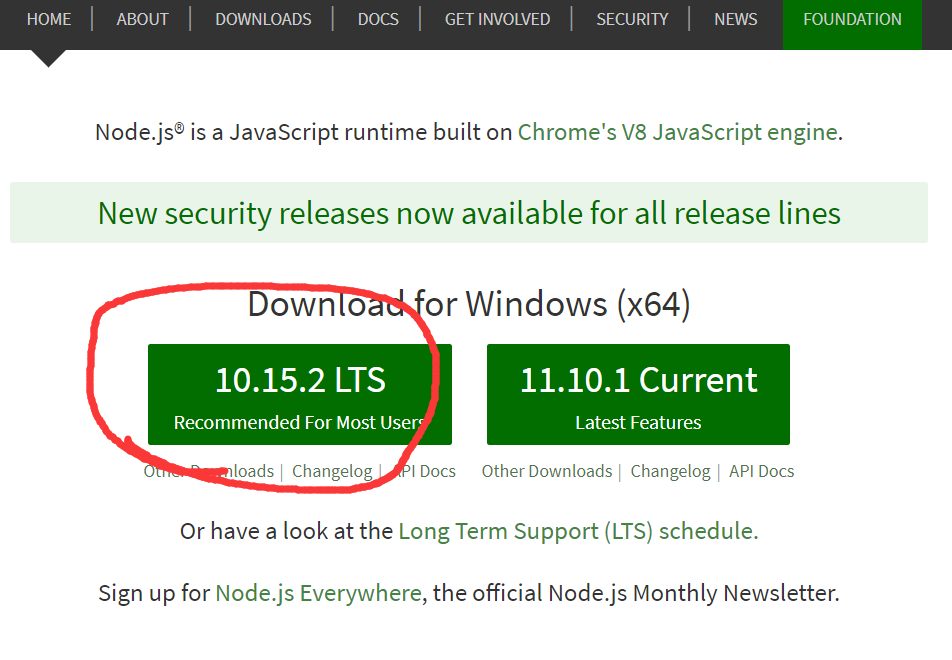Viewport: 952px width, 660px height.
Task: Open API Docs under the LTS button
Action: [x=424, y=471]
